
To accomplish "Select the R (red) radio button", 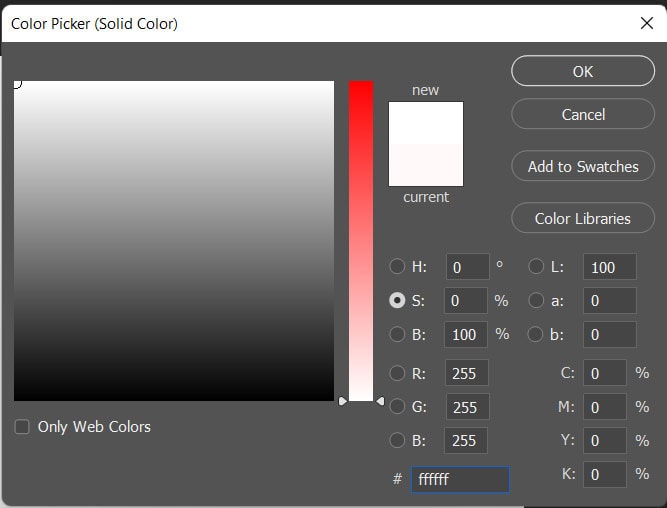I will click(x=397, y=373).
